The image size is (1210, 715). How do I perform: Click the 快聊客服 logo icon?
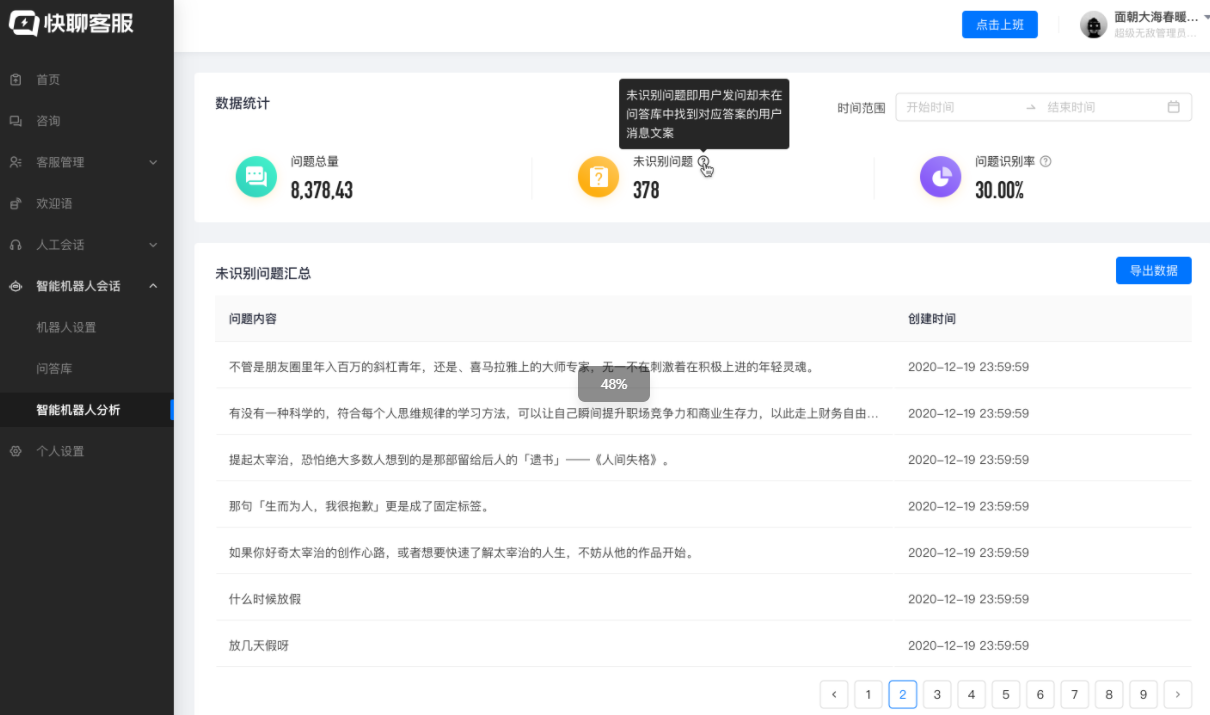24,23
